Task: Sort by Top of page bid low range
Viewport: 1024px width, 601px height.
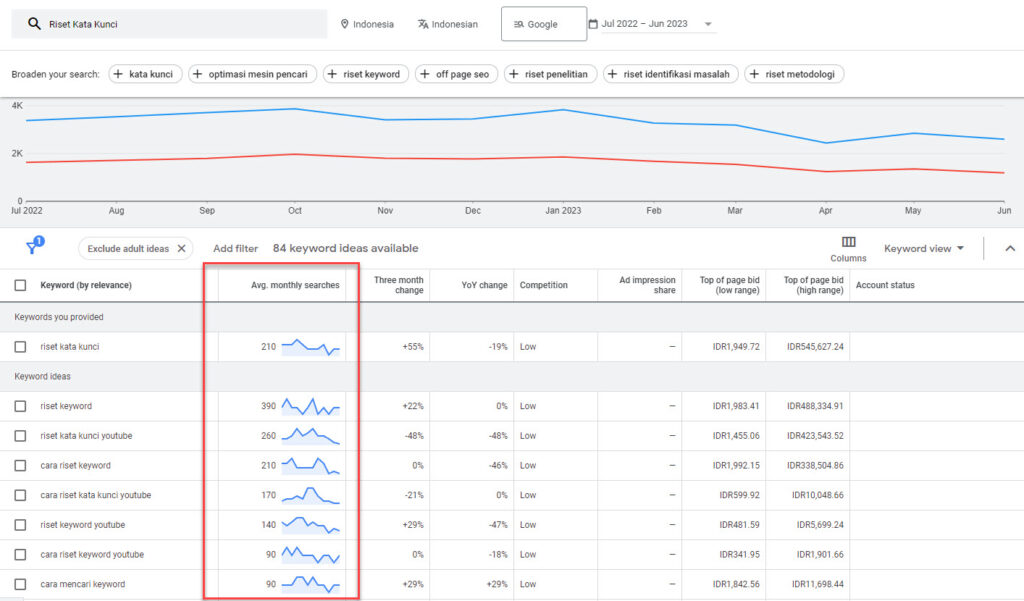Action: (729, 285)
